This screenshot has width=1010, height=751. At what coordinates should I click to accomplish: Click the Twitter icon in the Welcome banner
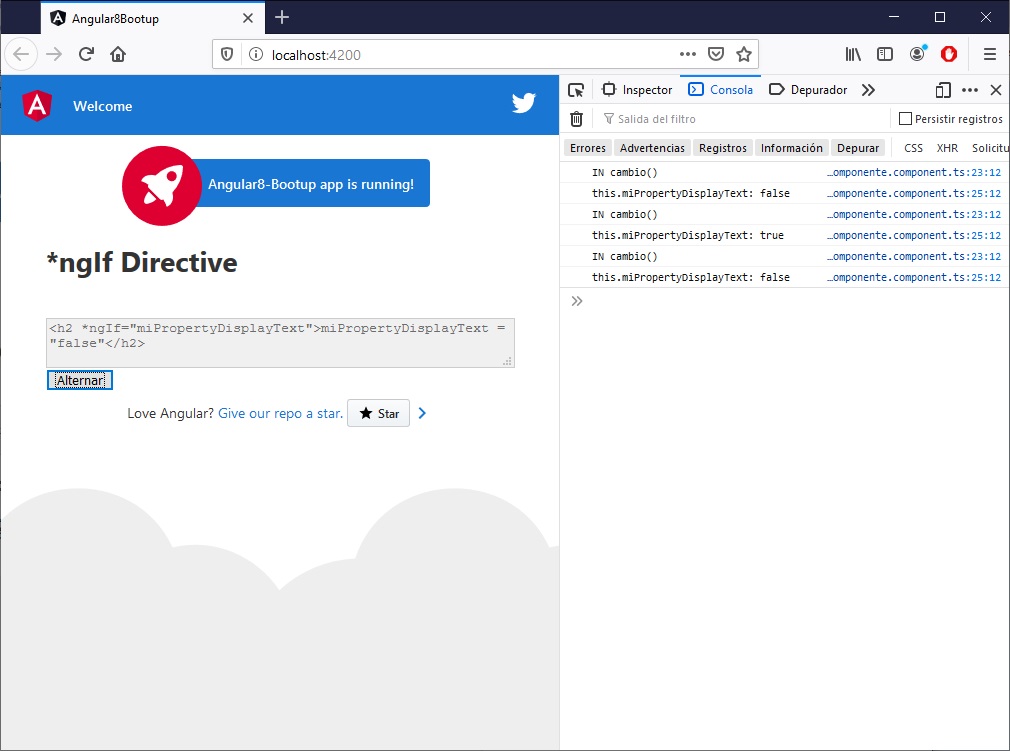tap(524, 103)
